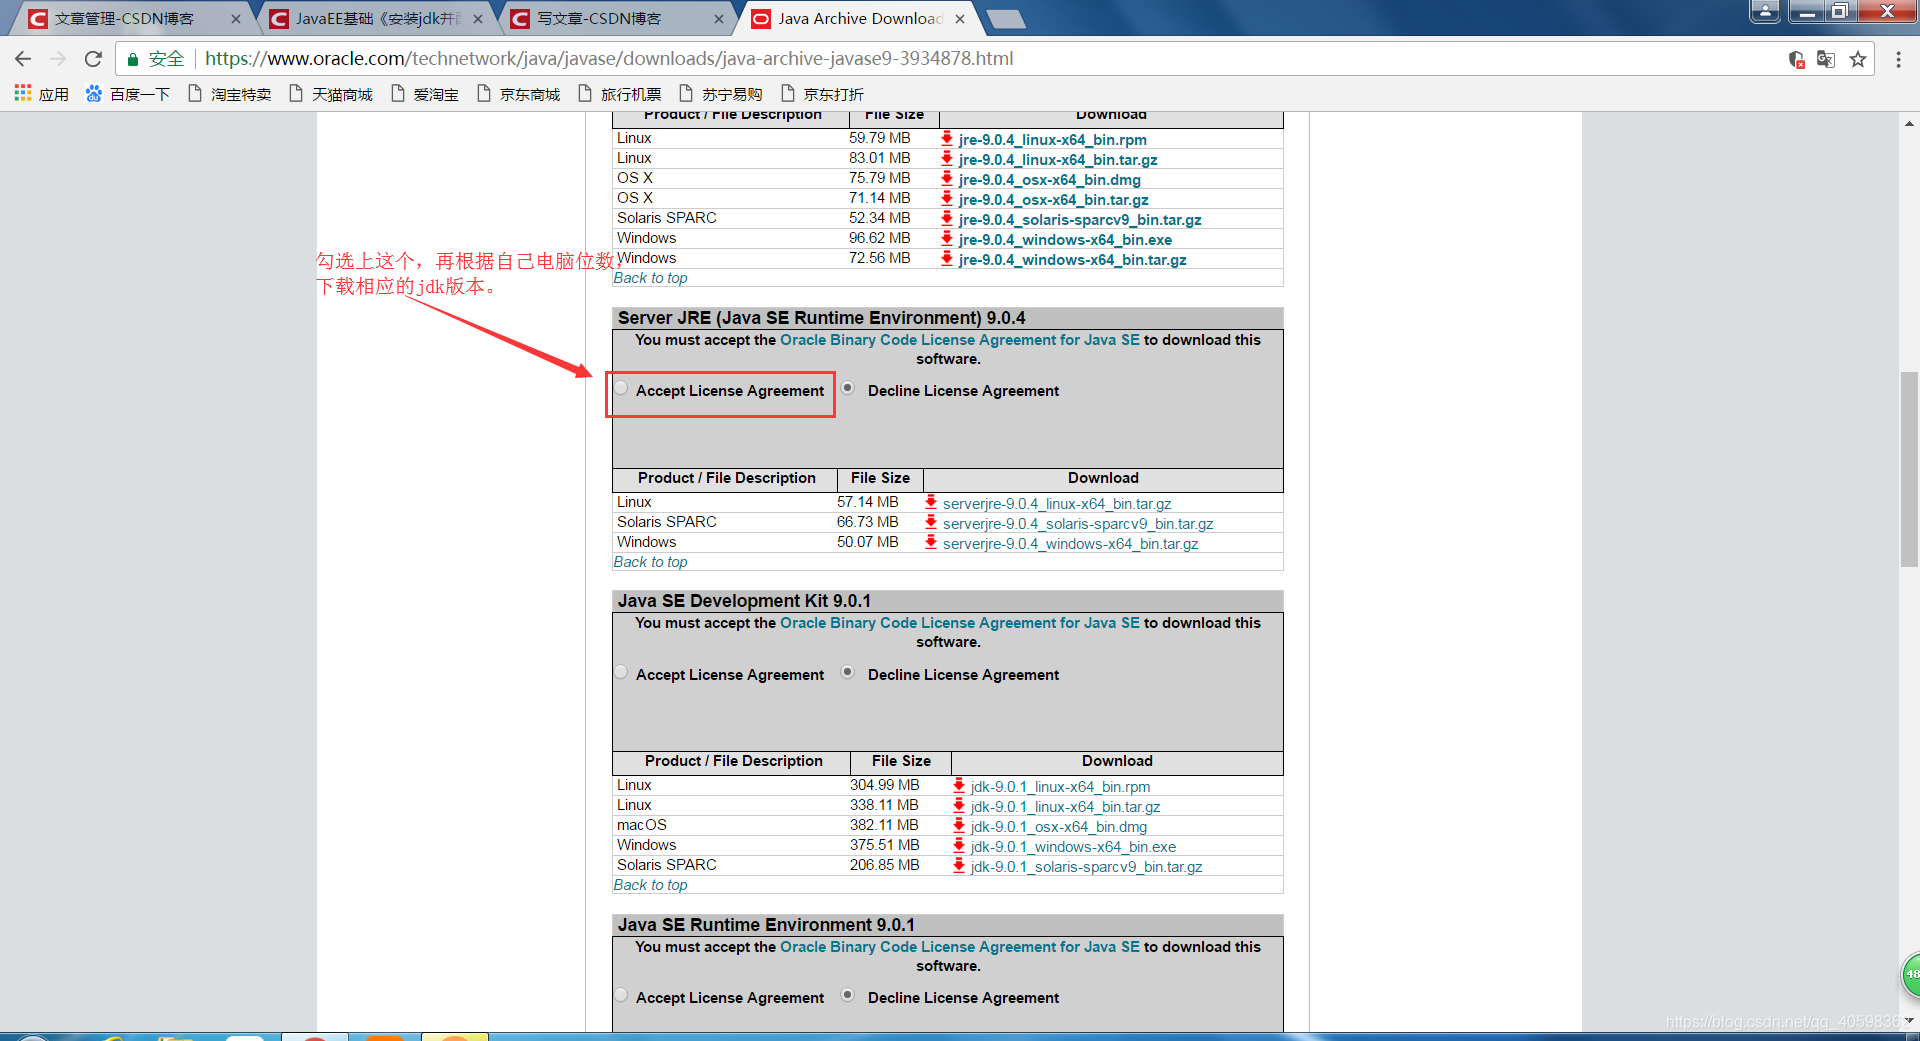1920x1041 pixels.
Task: Click download icon beside jdk-9.0.1_solaris-sparcv9_bin.tar.gz
Action: tap(958, 865)
